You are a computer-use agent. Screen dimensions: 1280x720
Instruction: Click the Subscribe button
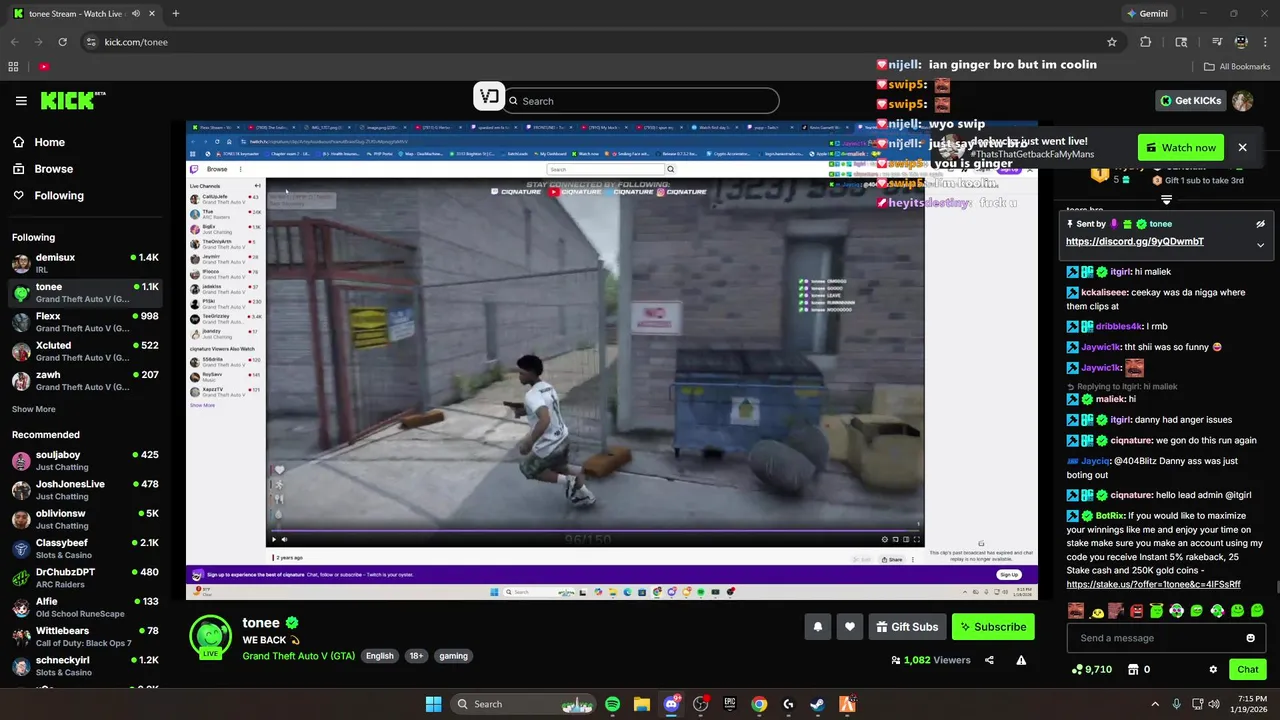point(993,627)
